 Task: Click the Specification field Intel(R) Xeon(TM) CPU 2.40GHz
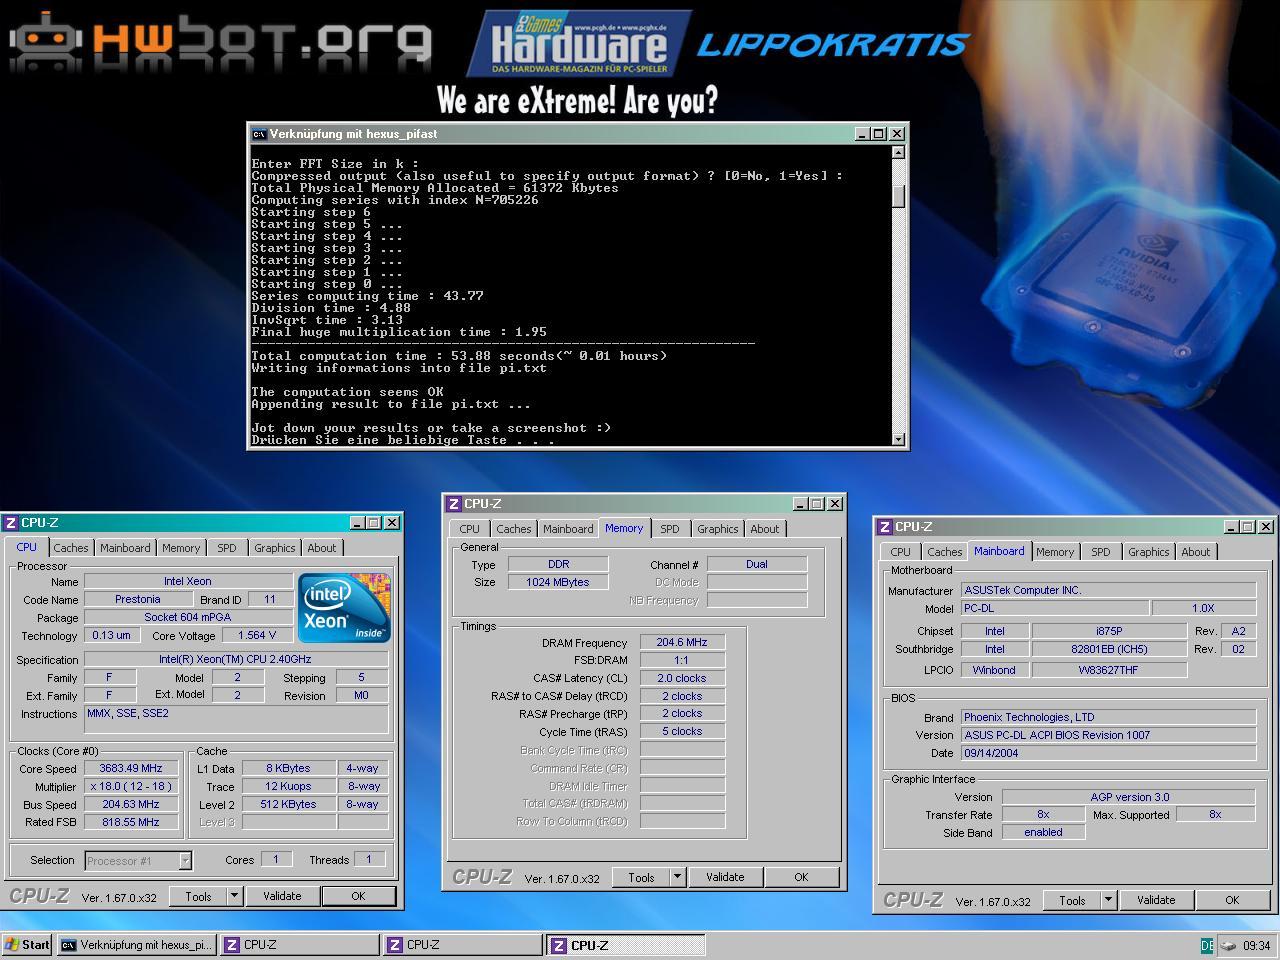[236, 660]
